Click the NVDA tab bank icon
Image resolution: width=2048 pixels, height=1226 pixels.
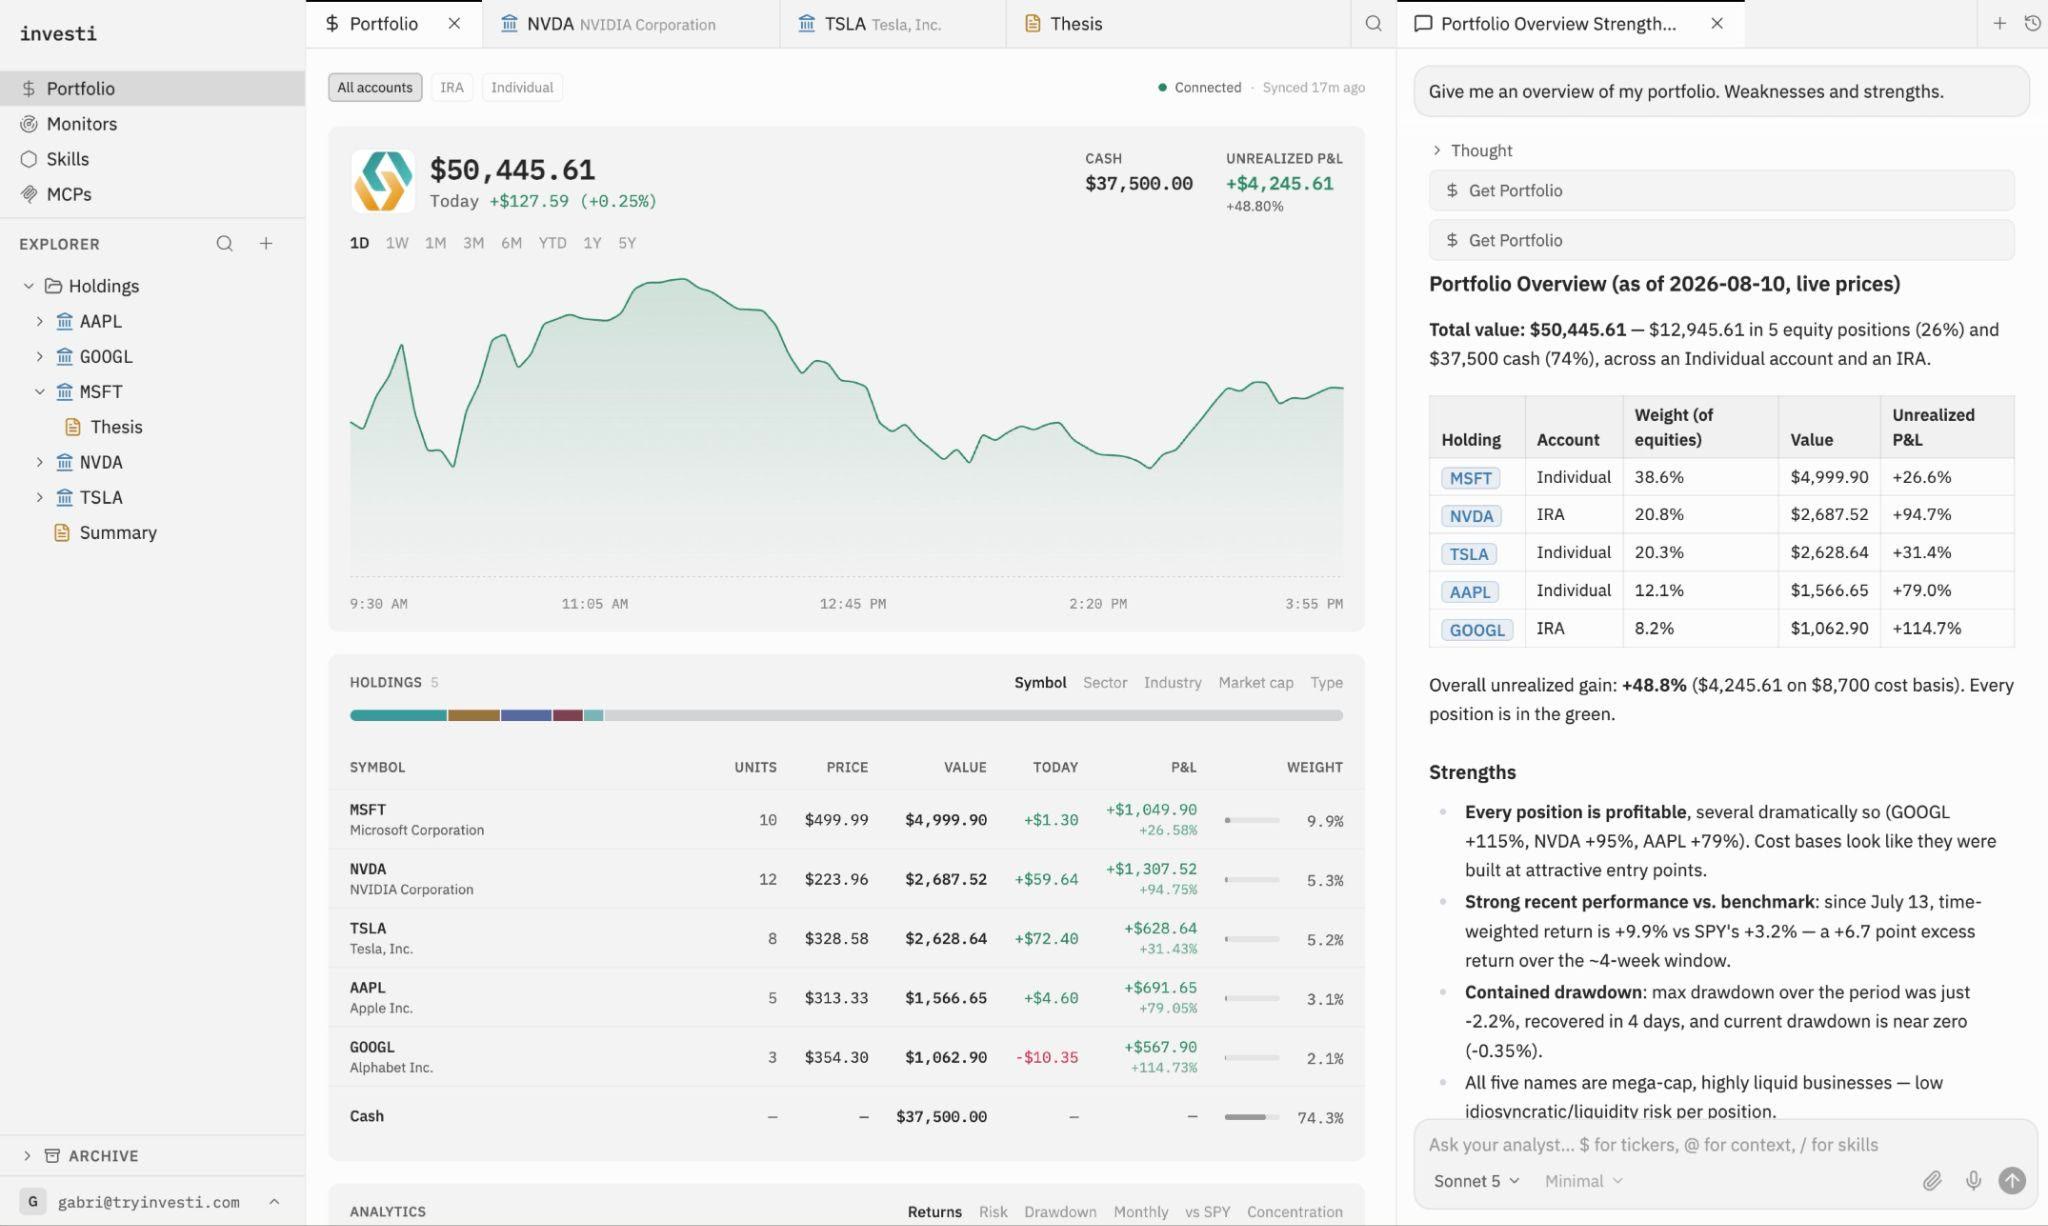(509, 23)
